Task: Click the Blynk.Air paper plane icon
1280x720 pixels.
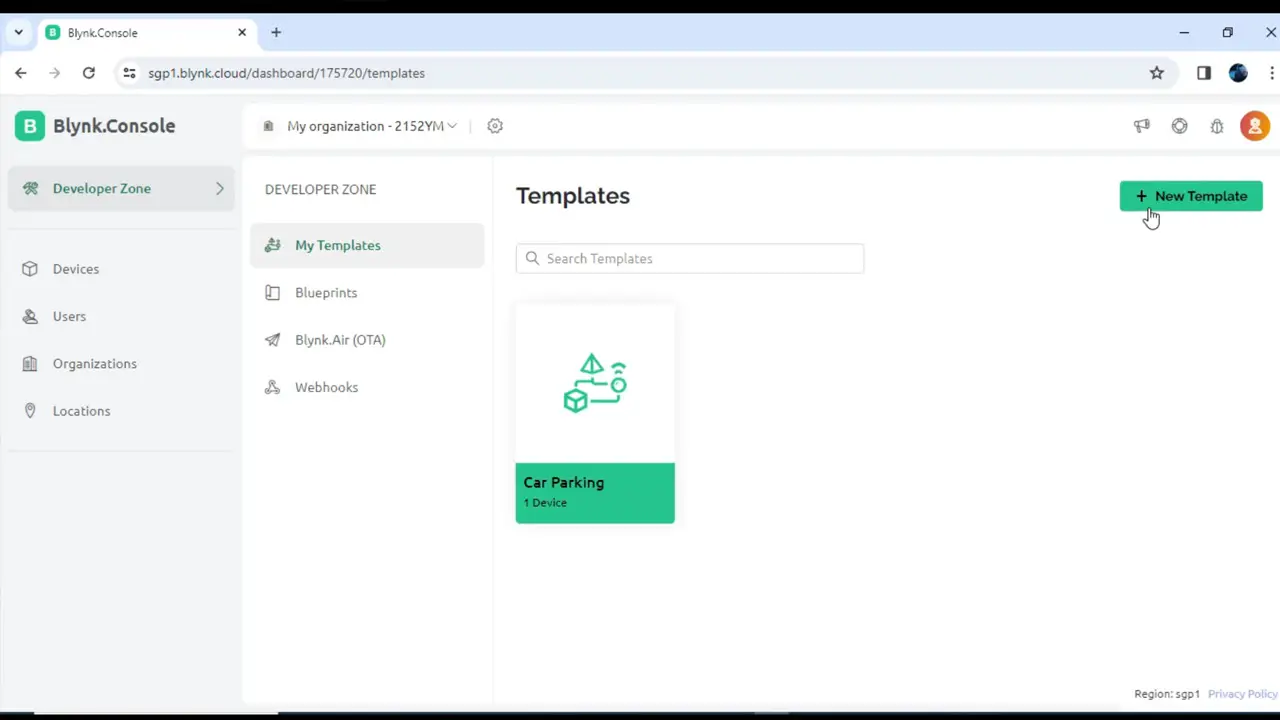Action: coord(272,340)
